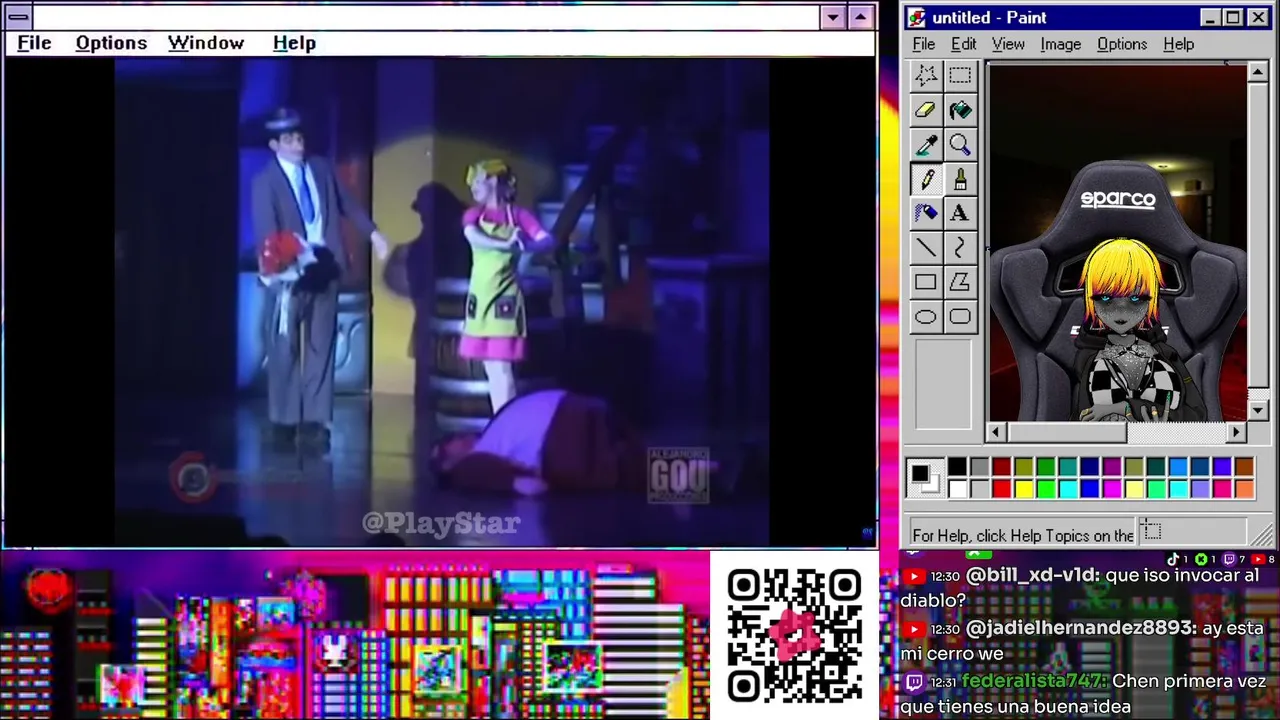Select the Free-Form Select tool in Paint

926,76
